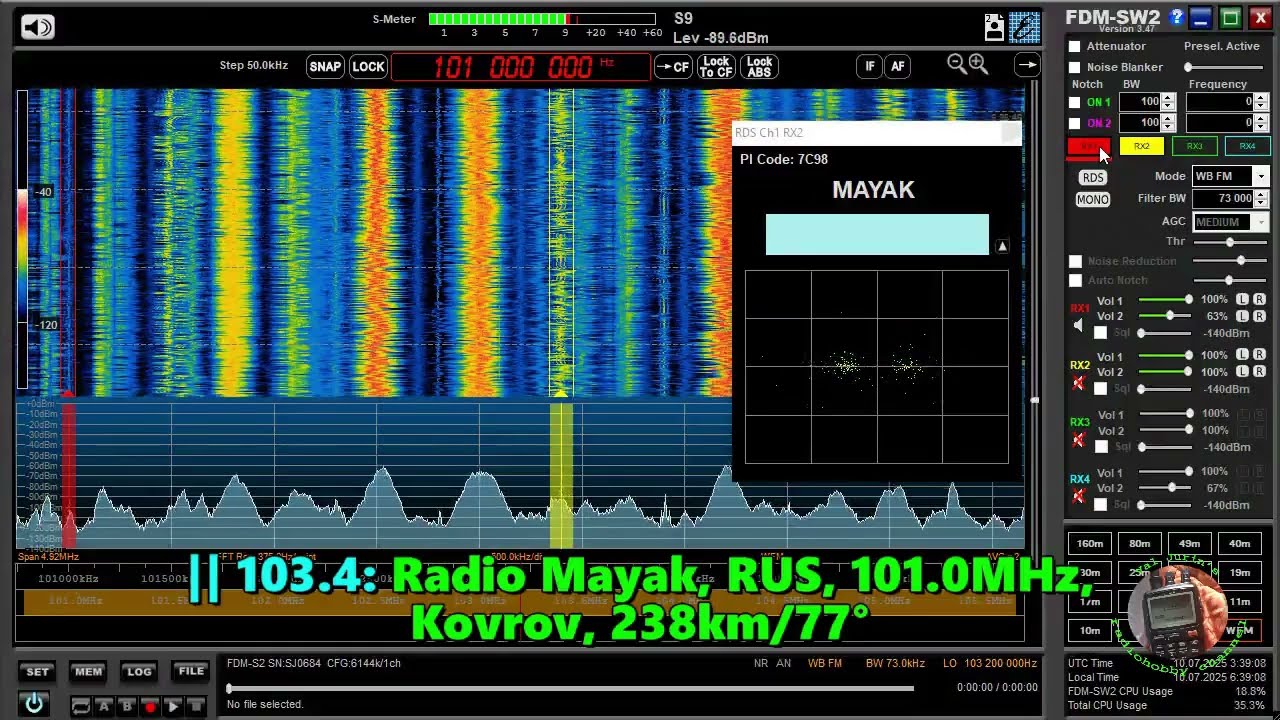This screenshot has height=720, width=1280.
Task: Increase Notch 2 bandwidth with the up stepper
Action: coord(1168,118)
